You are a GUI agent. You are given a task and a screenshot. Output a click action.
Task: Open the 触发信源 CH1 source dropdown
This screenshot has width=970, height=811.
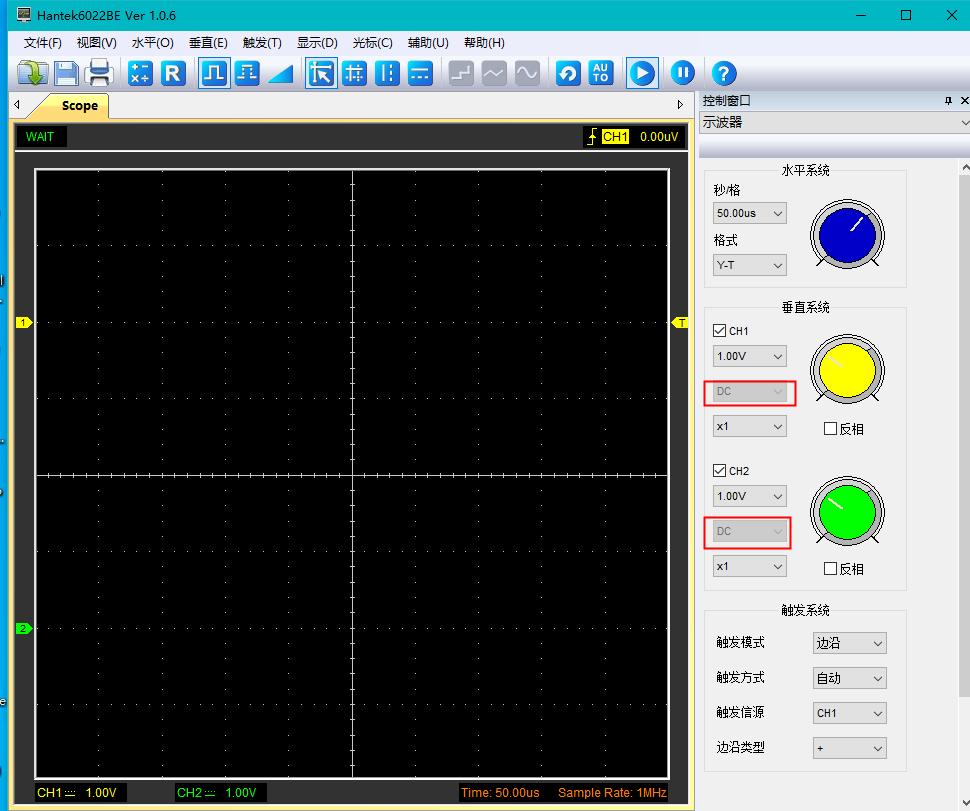[849, 713]
